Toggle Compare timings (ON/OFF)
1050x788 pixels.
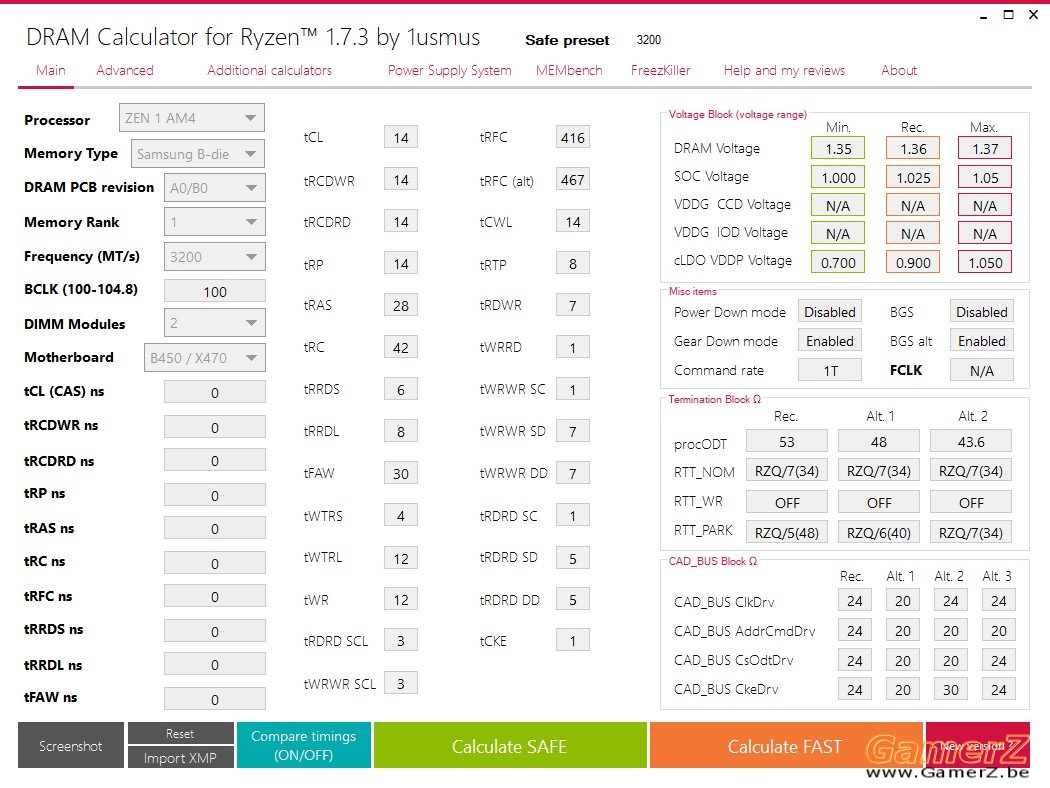tap(303, 745)
